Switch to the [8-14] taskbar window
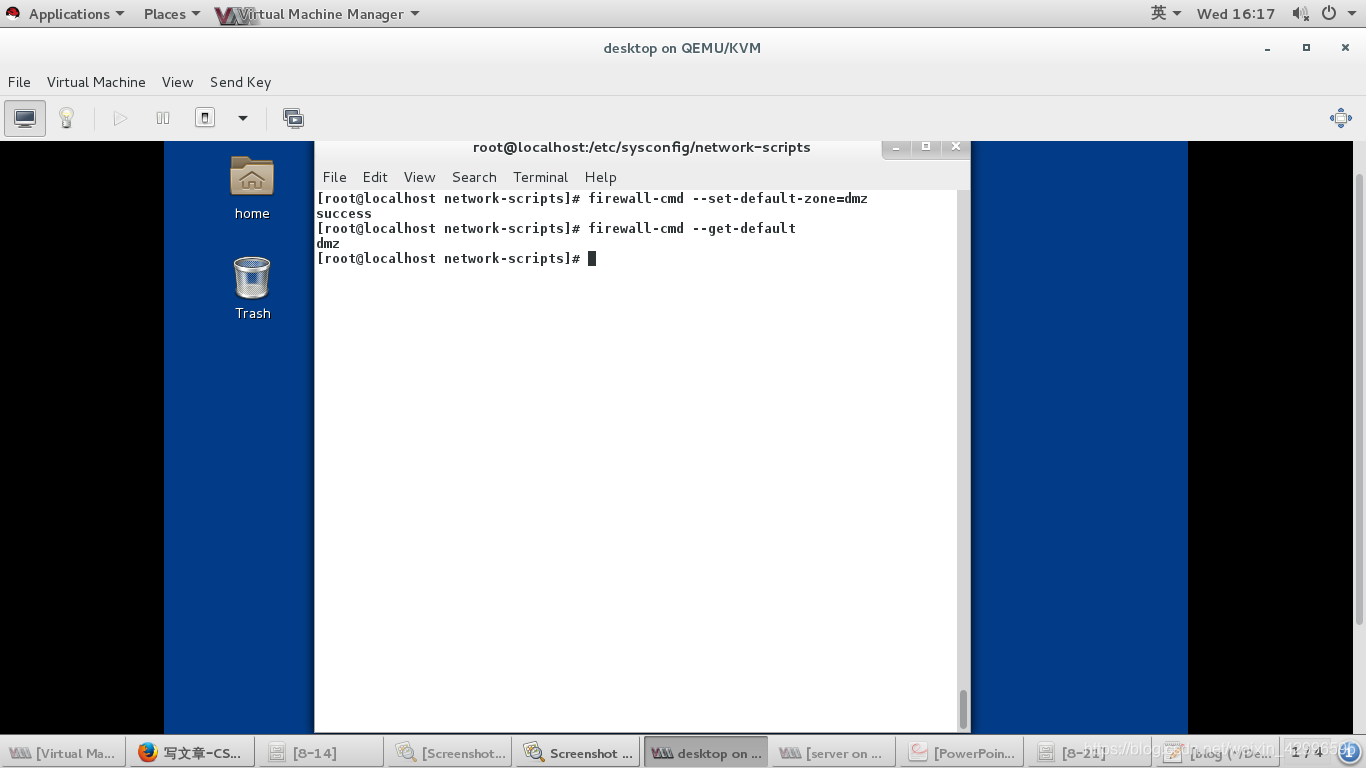 point(320,753)
